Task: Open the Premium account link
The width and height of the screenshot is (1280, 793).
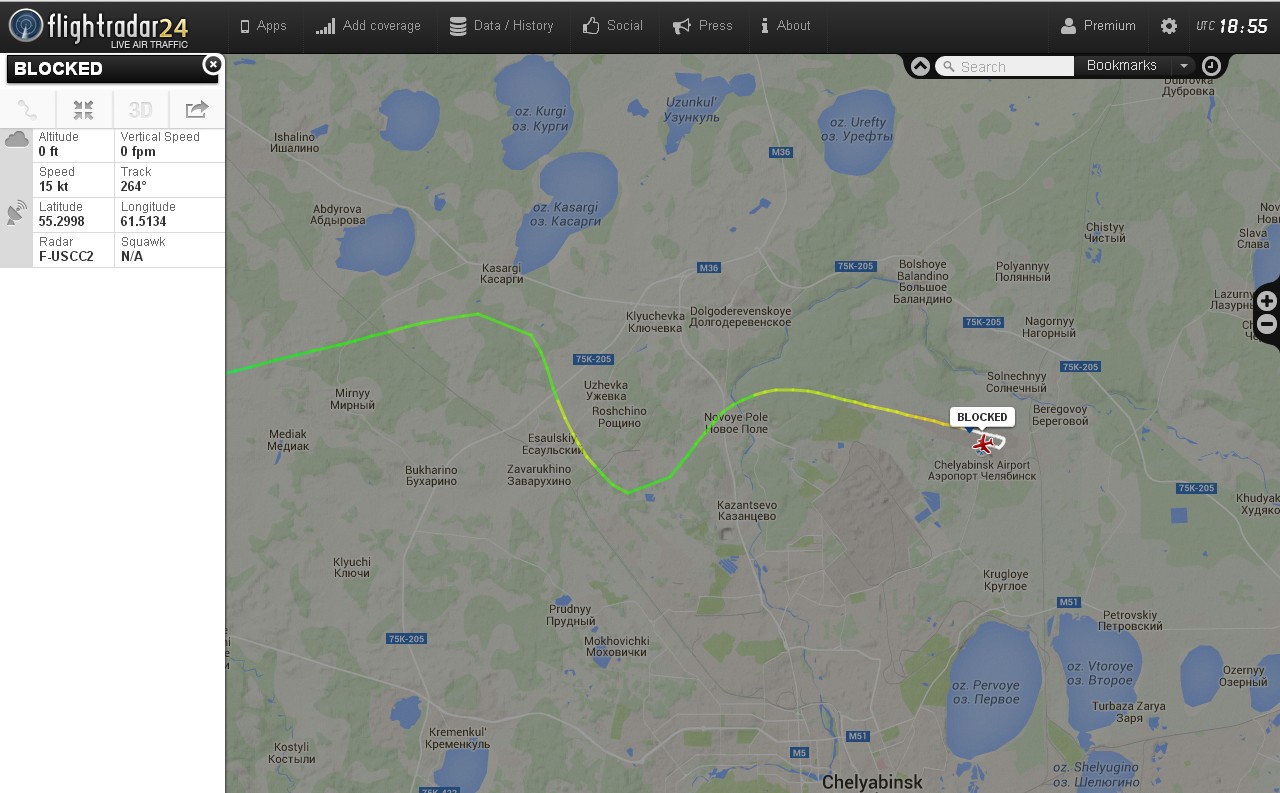Action: coord(1098,26)
